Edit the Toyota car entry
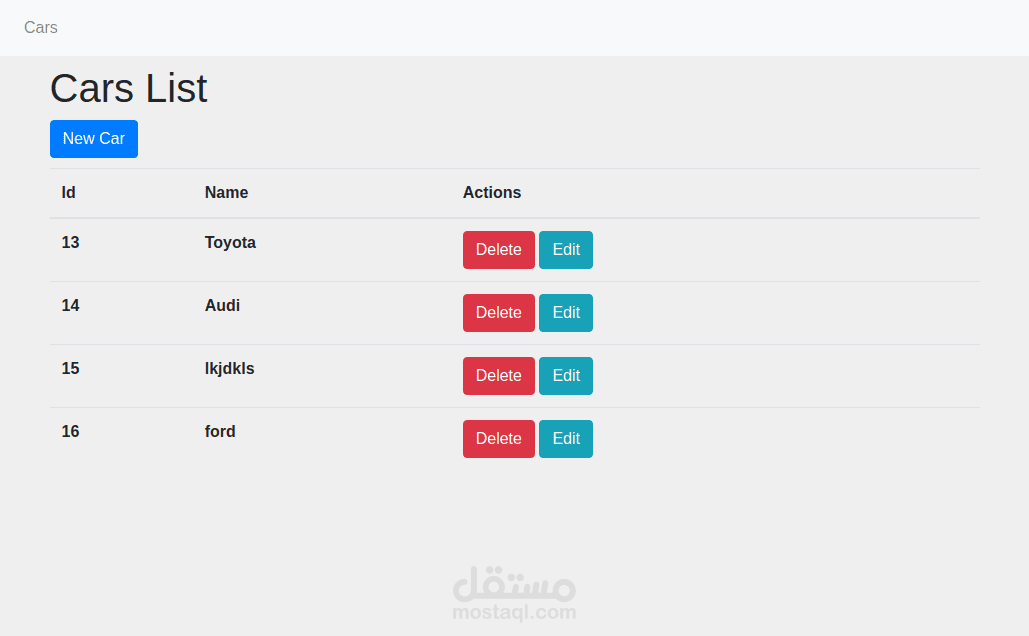 point(566,250)
